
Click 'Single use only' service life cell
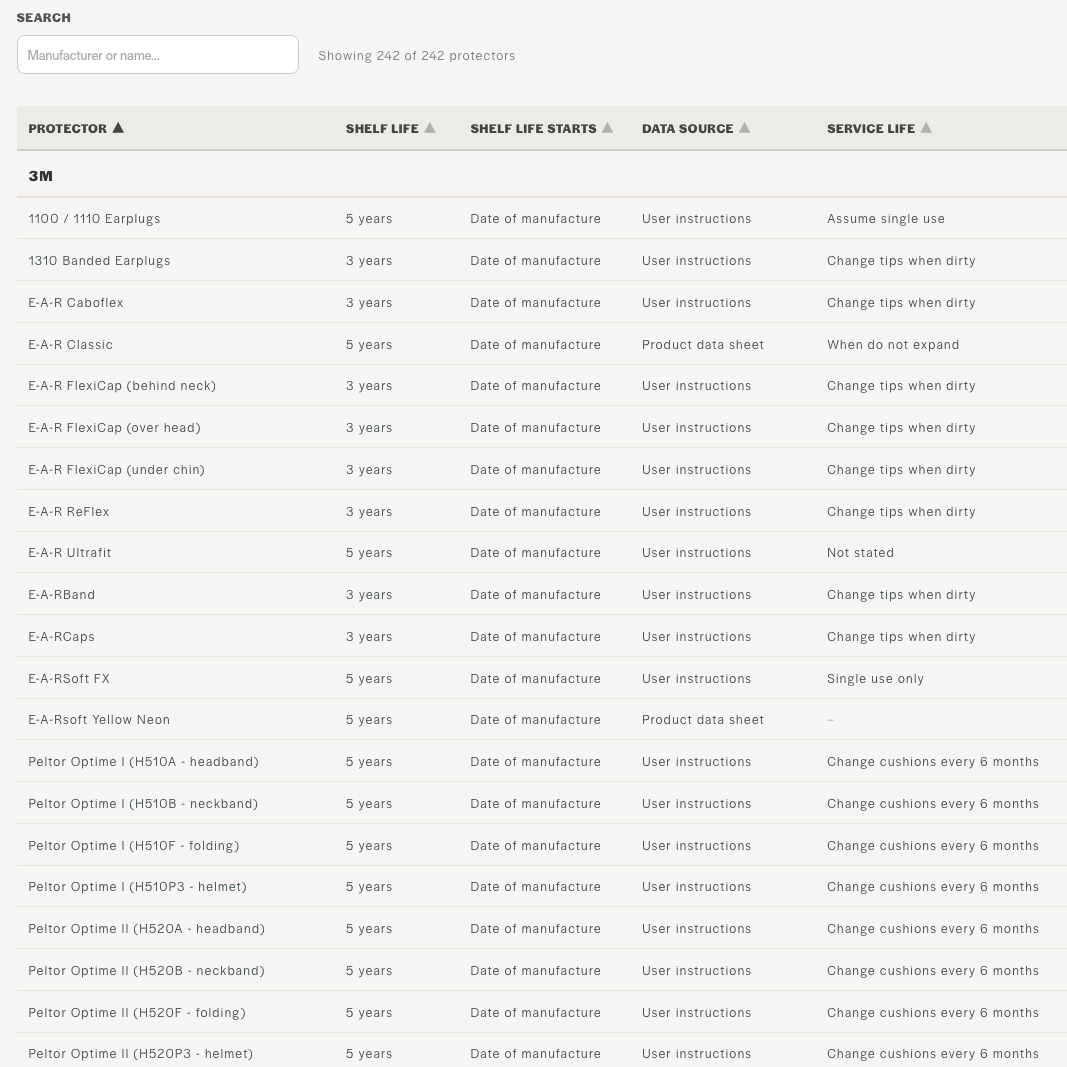coord(875,678)
